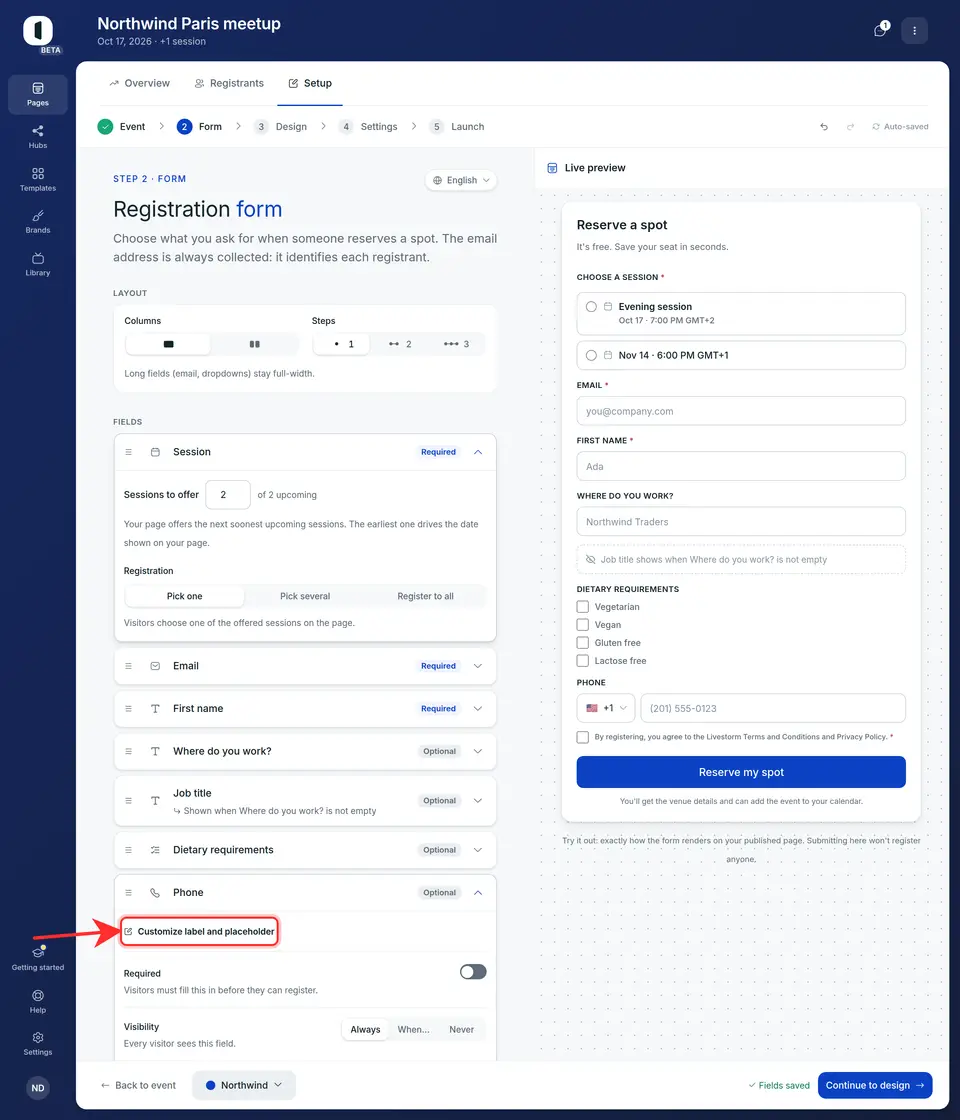Choose 3 steps for the form
The height and width of the screenshot is (1120, 960).
click(x=456, y=344)
